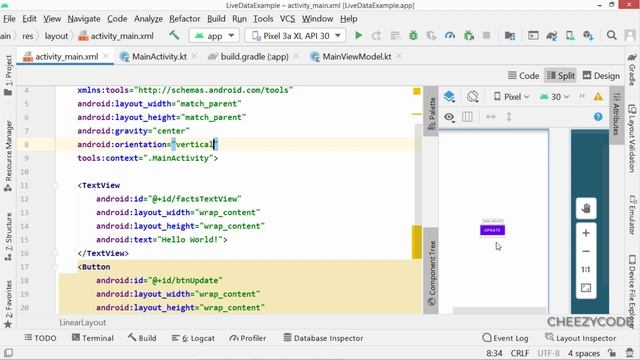Switch editor to Design view
The width and height of the screenshot is (640, 360).
click(x=601, y=76)
